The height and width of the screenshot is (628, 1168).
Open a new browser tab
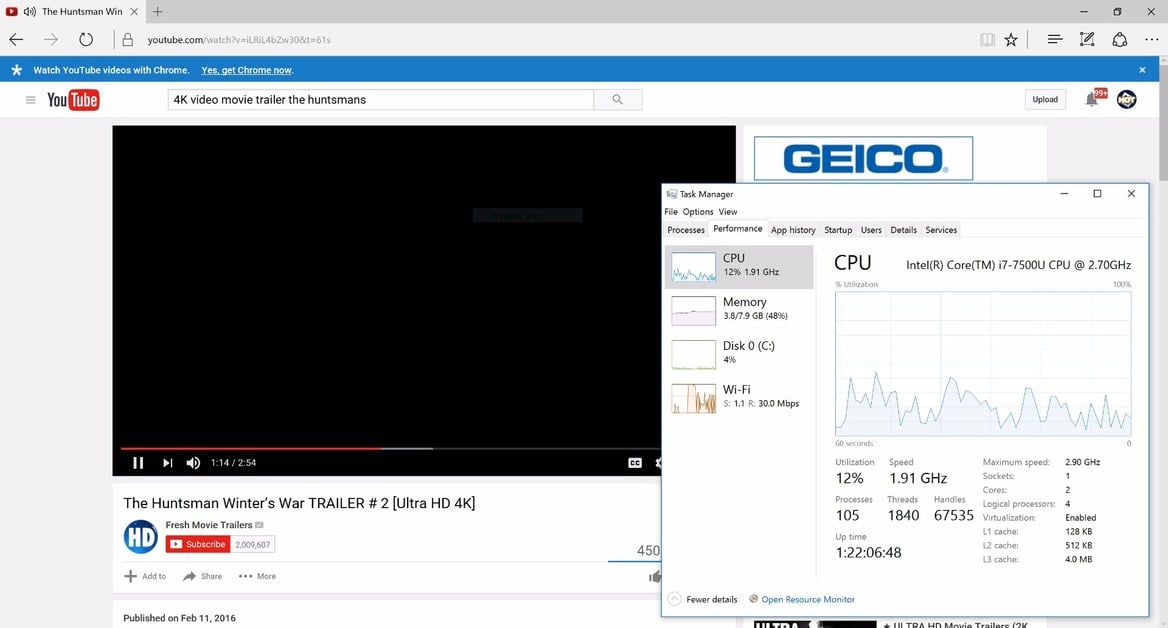point(157,11)
